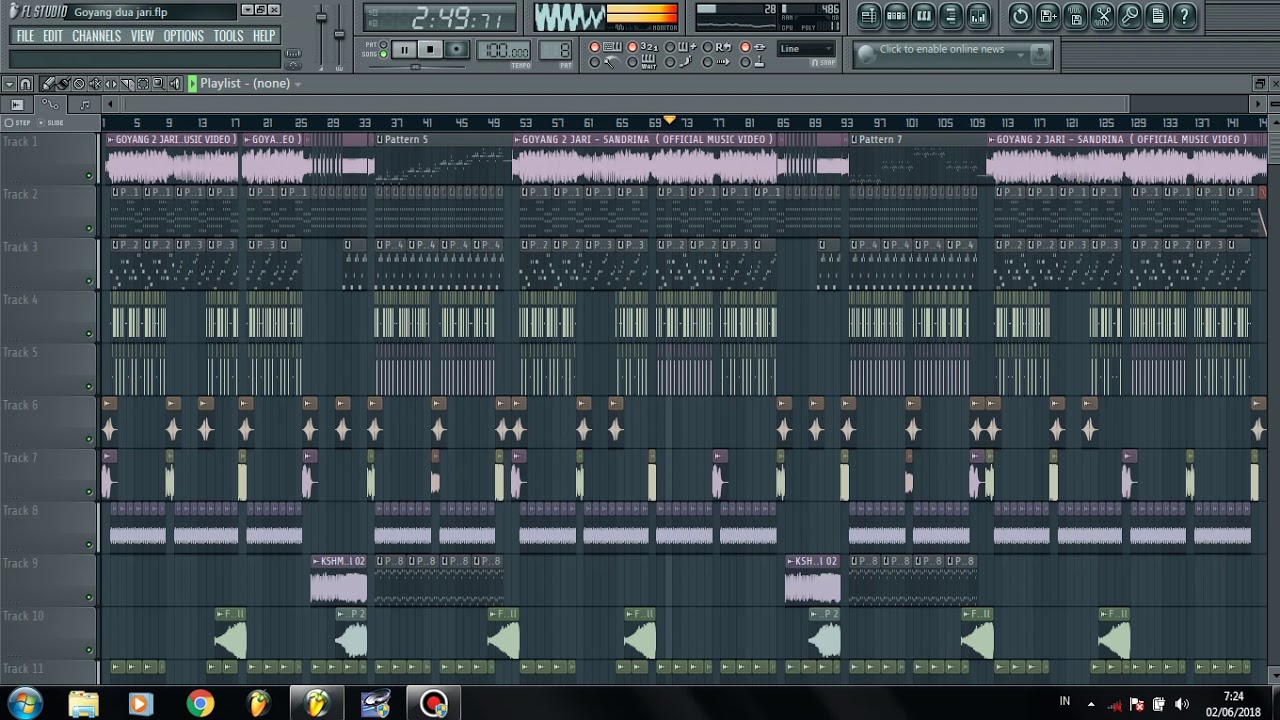This screenshot has width=1280, height=720.
Task: Choose the Select marquee tool
Action: click(143, 84)
